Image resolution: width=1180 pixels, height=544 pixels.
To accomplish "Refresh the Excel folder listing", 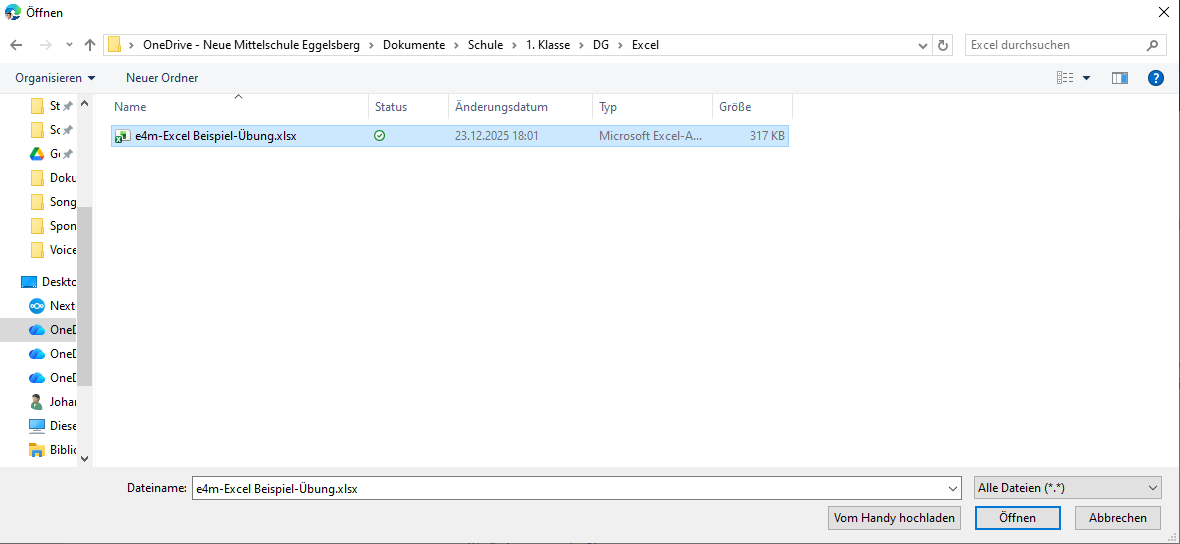I will click(x=943, y=45).
